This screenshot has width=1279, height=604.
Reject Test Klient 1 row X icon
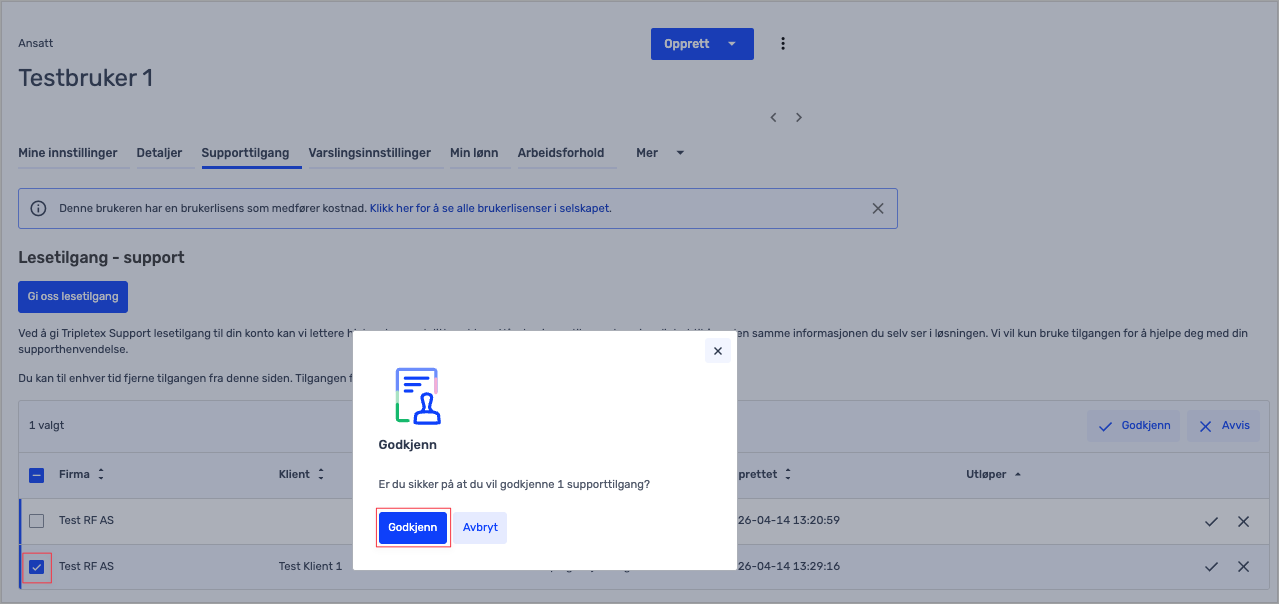pyautogui.click(x=1244, y=567)
